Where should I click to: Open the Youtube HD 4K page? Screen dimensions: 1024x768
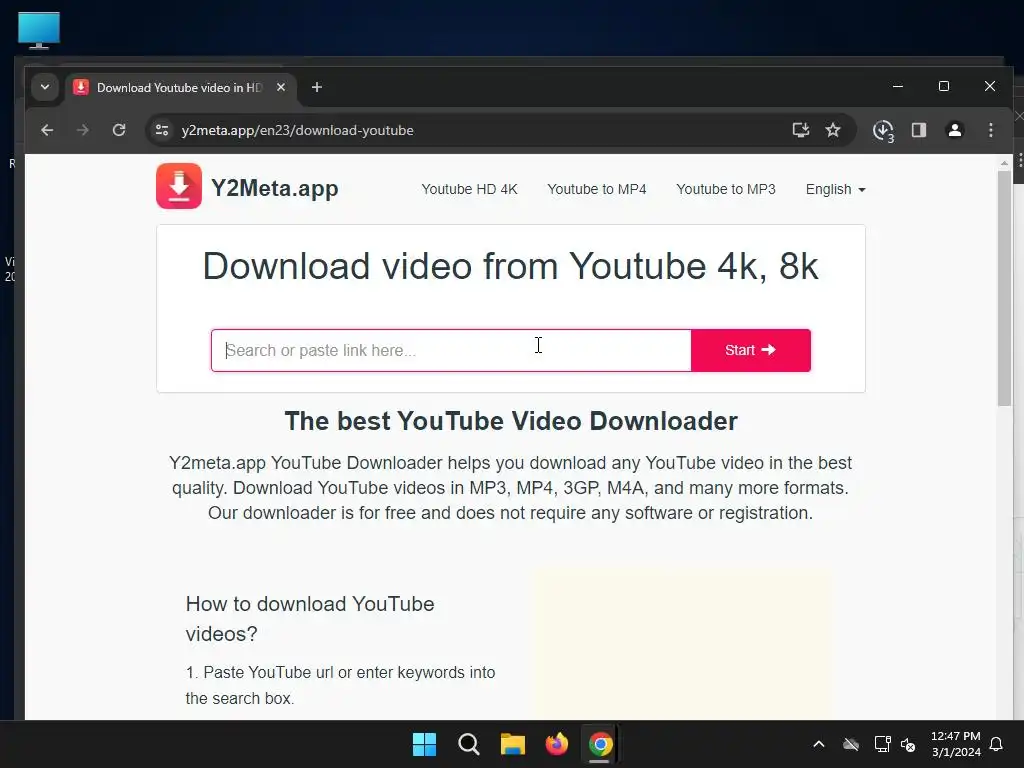(469, 189)
